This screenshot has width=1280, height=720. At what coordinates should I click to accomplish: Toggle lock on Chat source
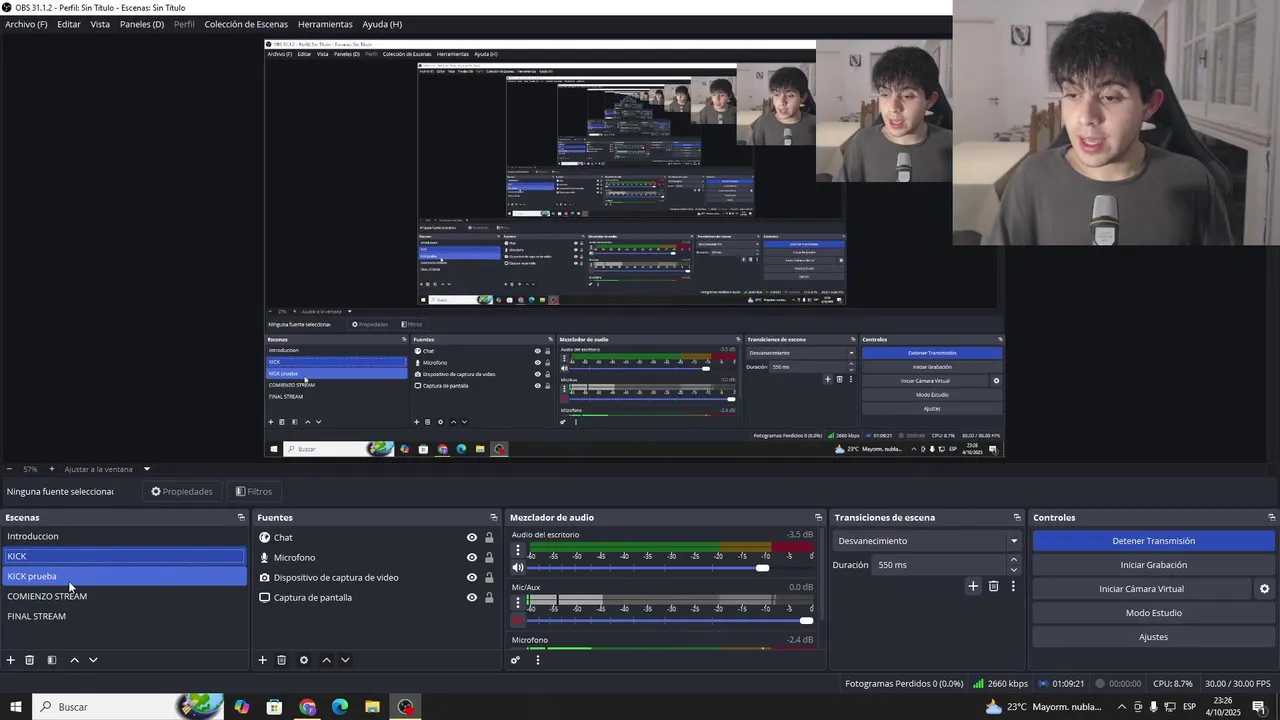point(489,537)
